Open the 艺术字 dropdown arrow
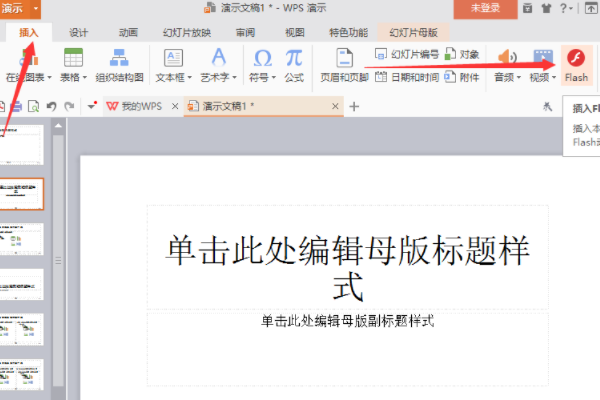Screen dimensions: 600x400 click(234, 77)
